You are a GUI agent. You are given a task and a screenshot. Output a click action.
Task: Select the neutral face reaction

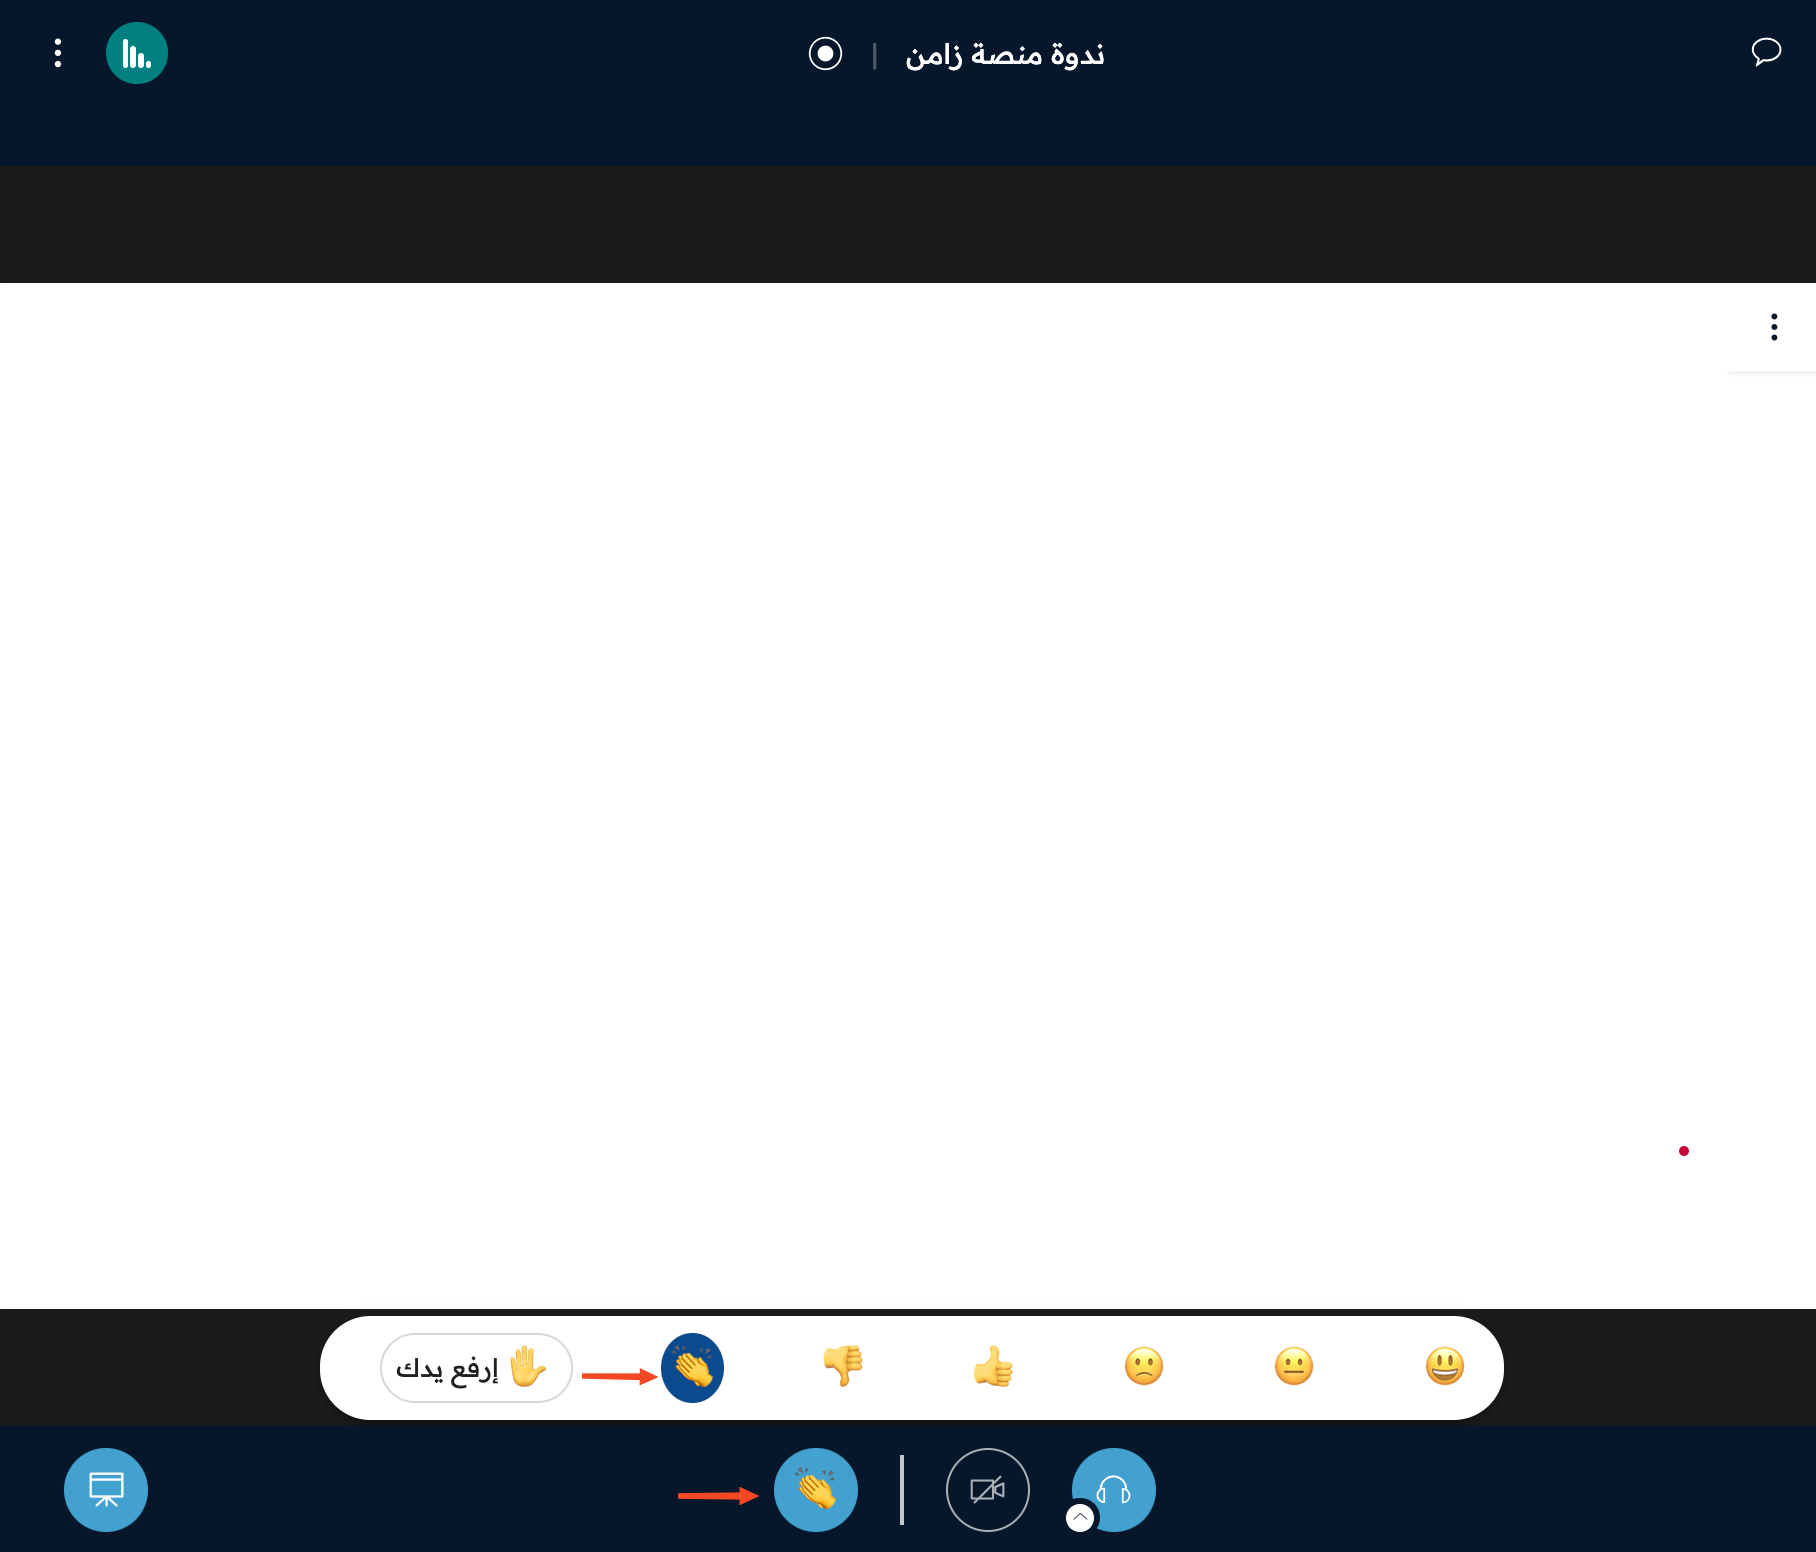(1294, 1366)
